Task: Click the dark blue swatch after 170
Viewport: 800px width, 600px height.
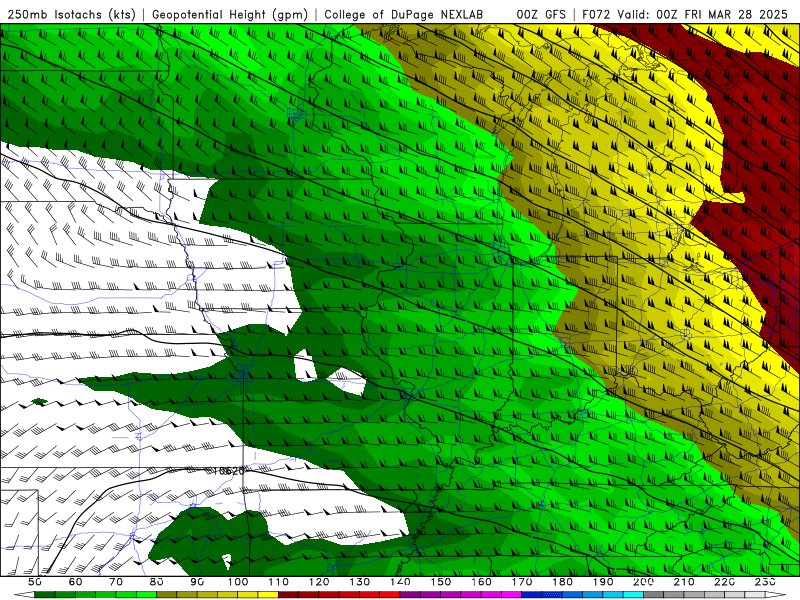Action: tap(531, 594)
